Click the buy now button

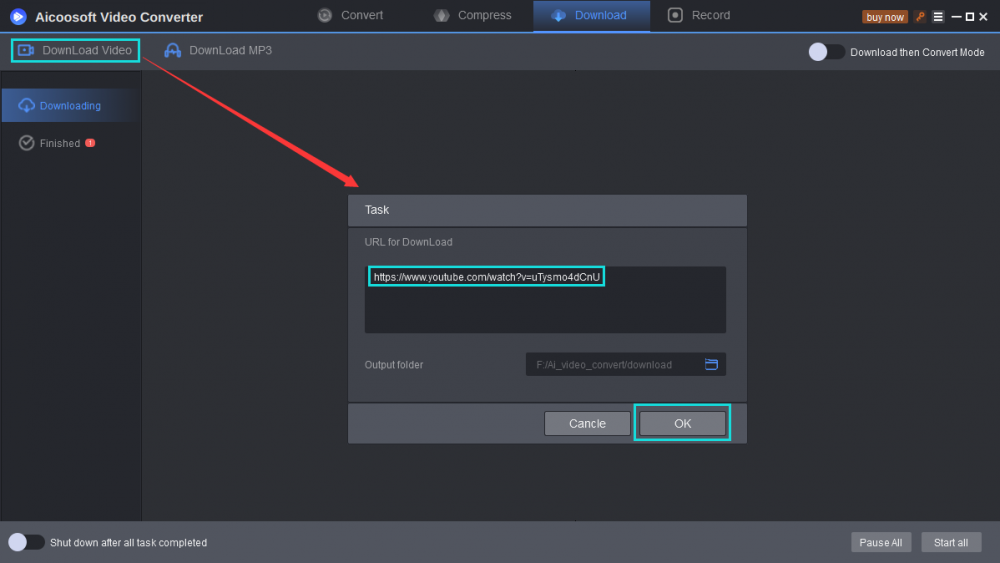tap(884, 17)
